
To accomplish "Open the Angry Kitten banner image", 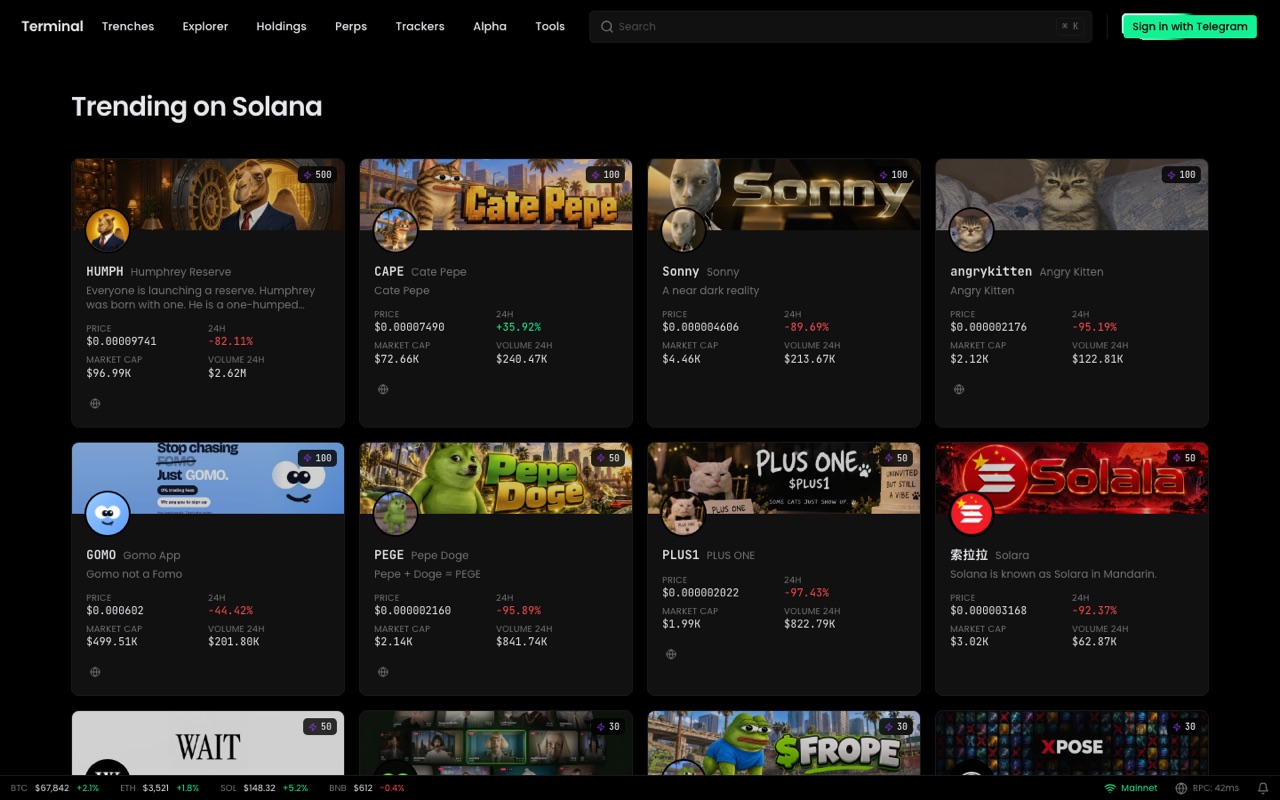I will [1072, 194].
